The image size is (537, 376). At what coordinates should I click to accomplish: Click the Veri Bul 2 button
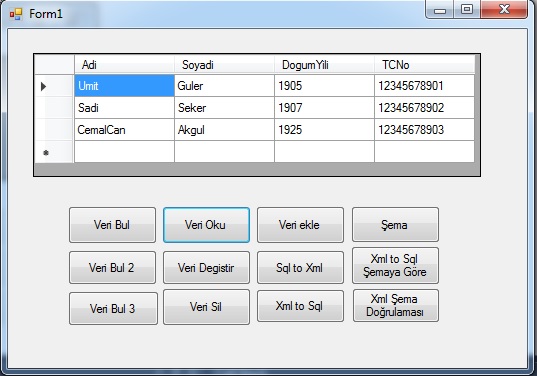pyautogui.click(x=112, y=267)
